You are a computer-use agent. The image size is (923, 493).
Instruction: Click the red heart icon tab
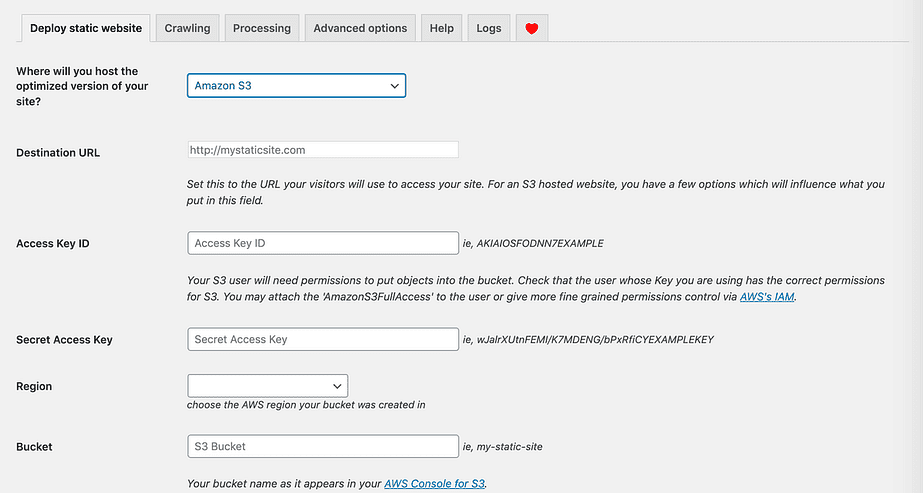coord(531,29)
